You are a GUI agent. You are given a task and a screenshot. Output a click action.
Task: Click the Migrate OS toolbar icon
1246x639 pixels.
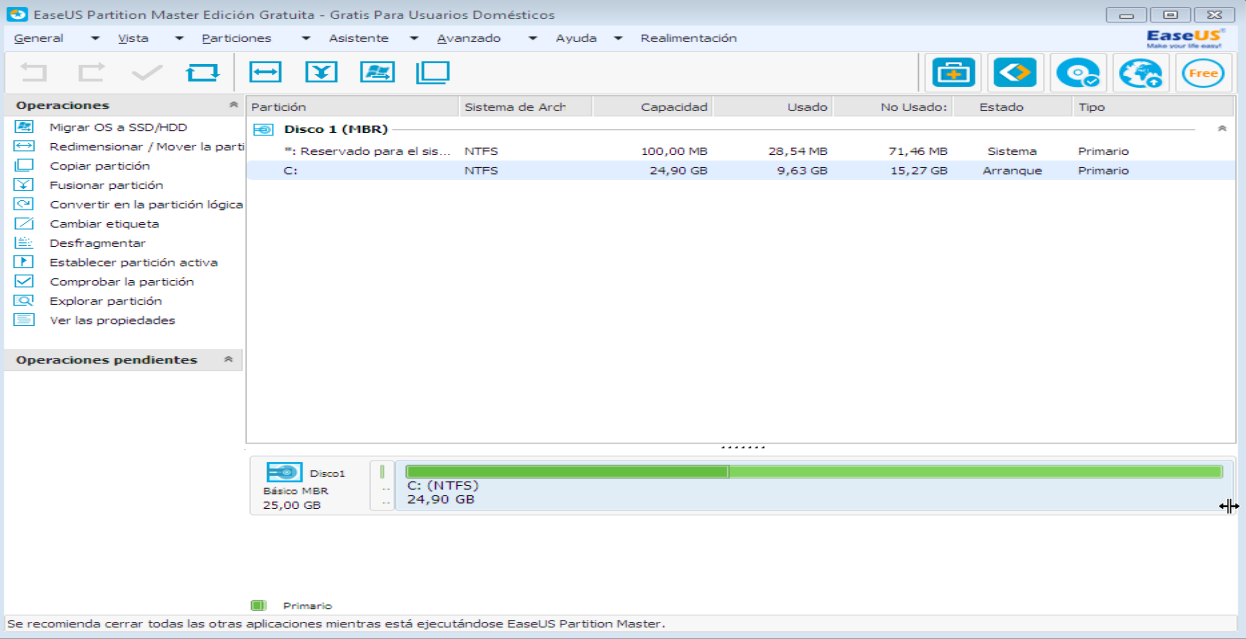pyautogui.click(x=377, y=72)
